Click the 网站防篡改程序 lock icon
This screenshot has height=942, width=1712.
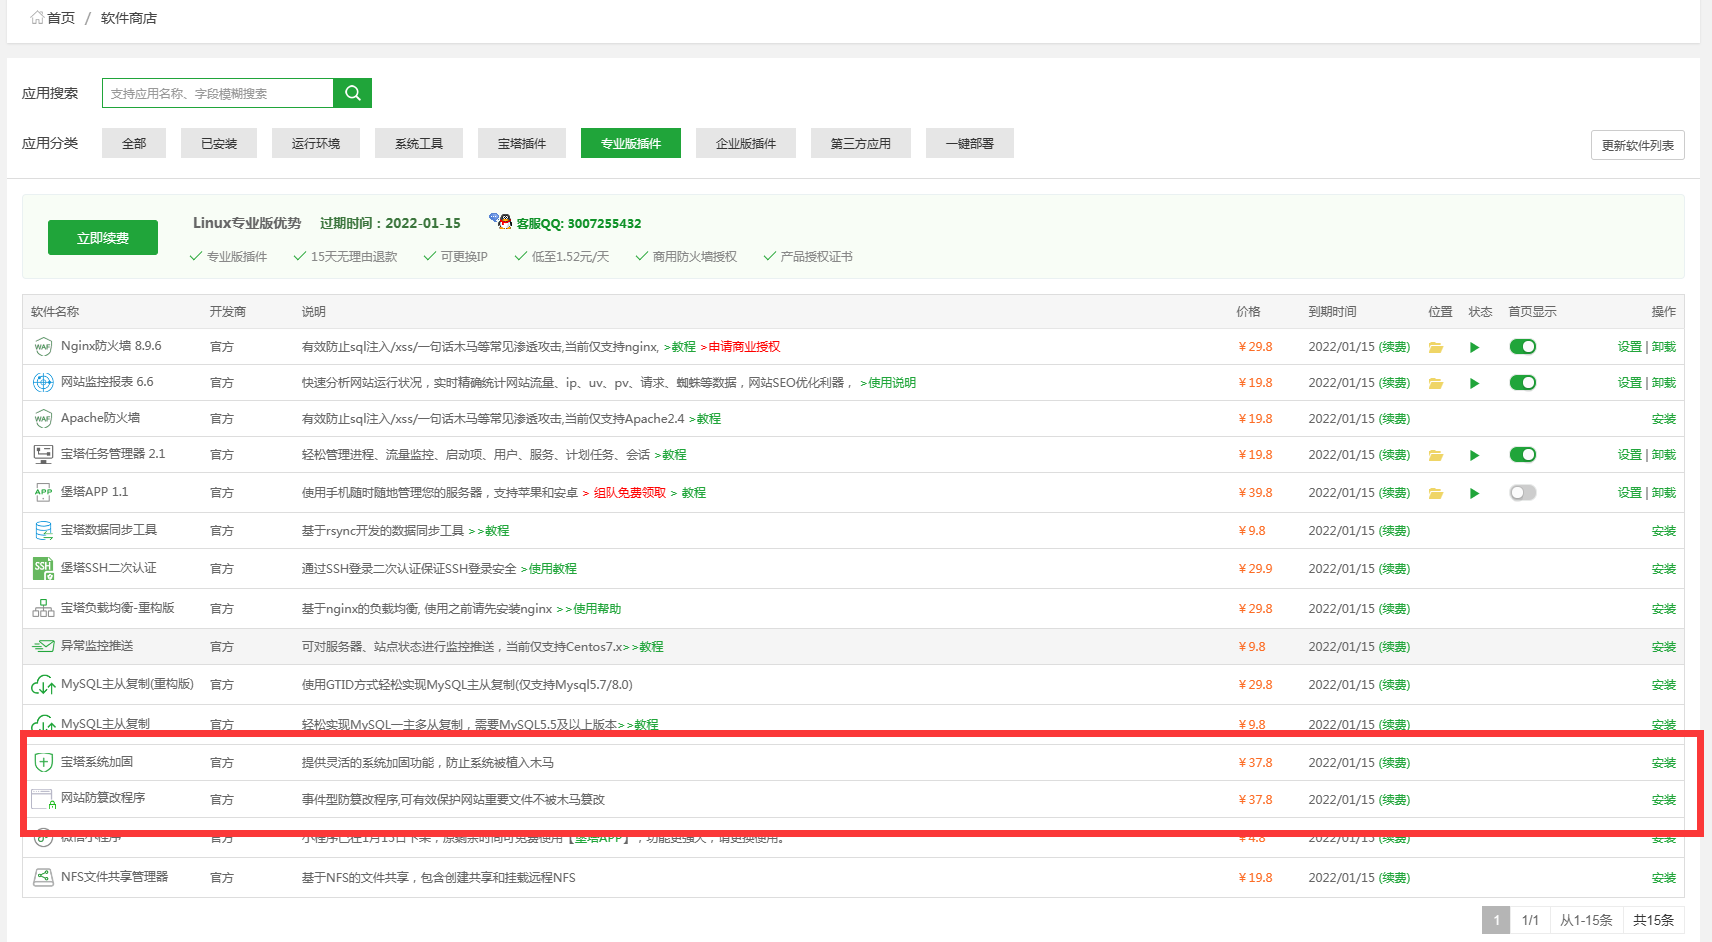(x=43, y=799)
